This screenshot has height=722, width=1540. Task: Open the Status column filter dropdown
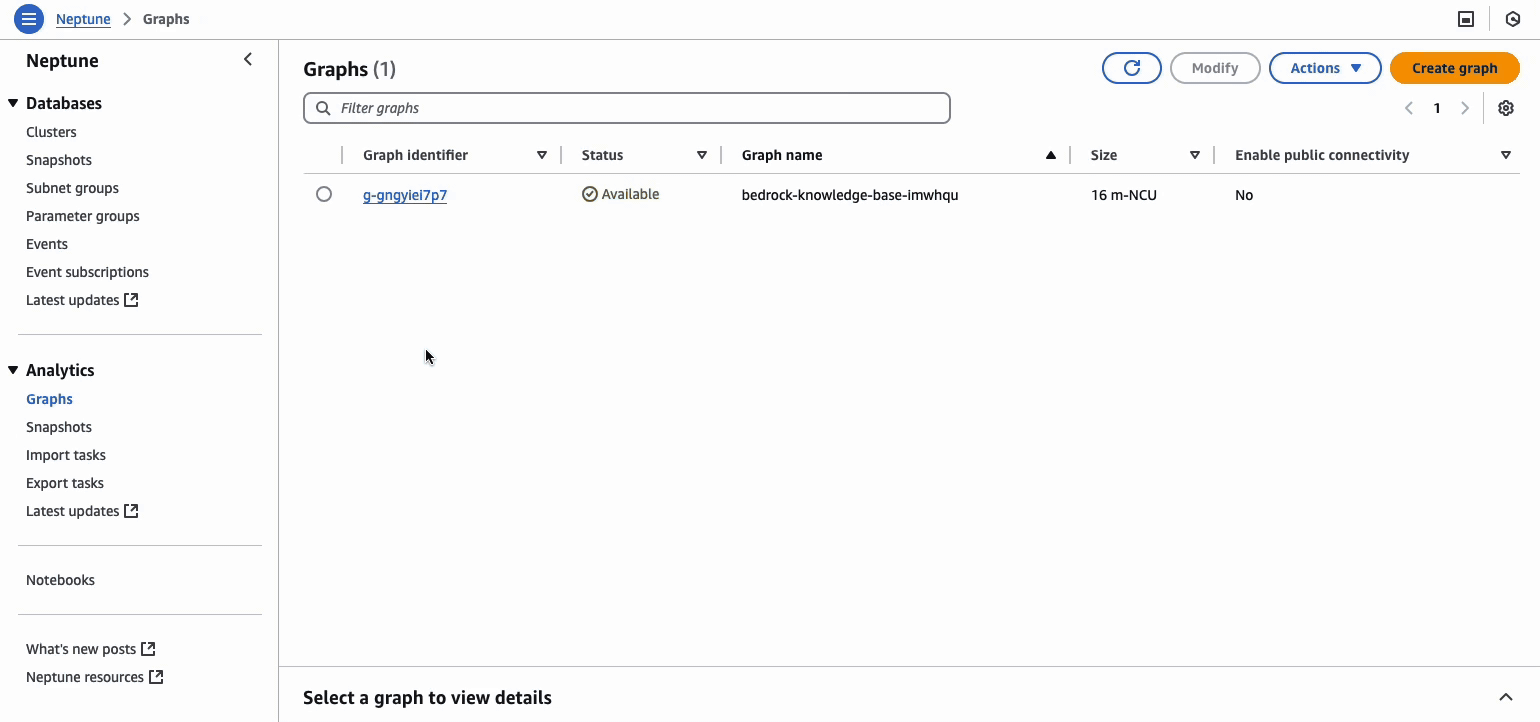tap(702, 155)
